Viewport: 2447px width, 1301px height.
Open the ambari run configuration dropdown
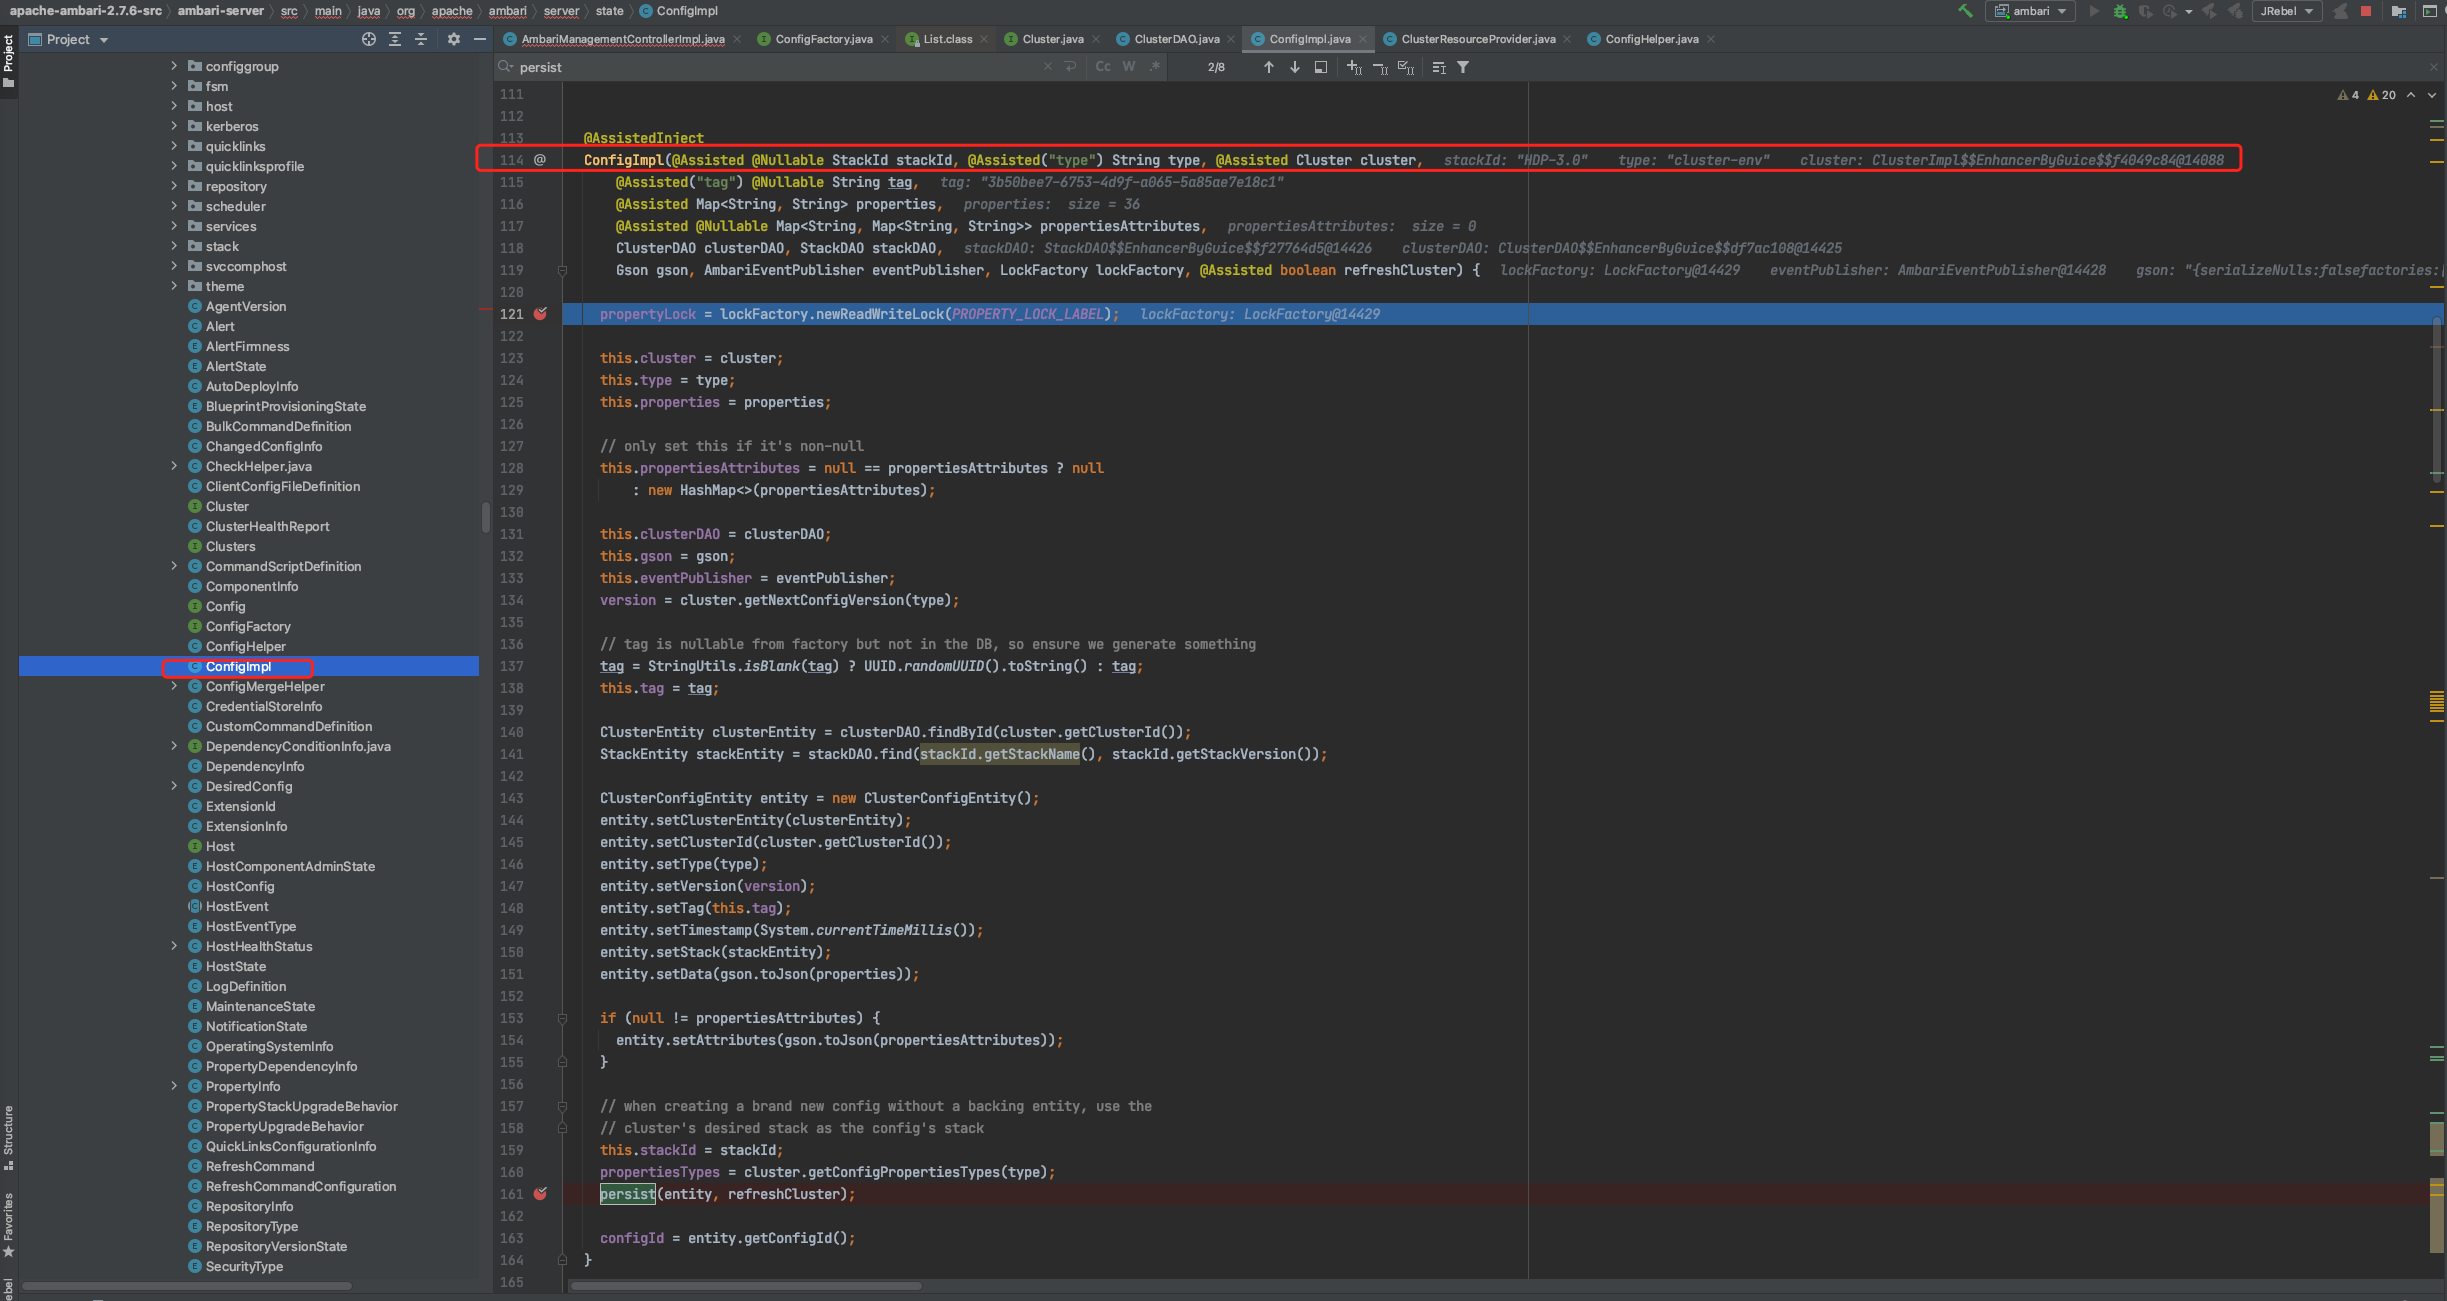pyautogui.click(x=2030, y=11)
